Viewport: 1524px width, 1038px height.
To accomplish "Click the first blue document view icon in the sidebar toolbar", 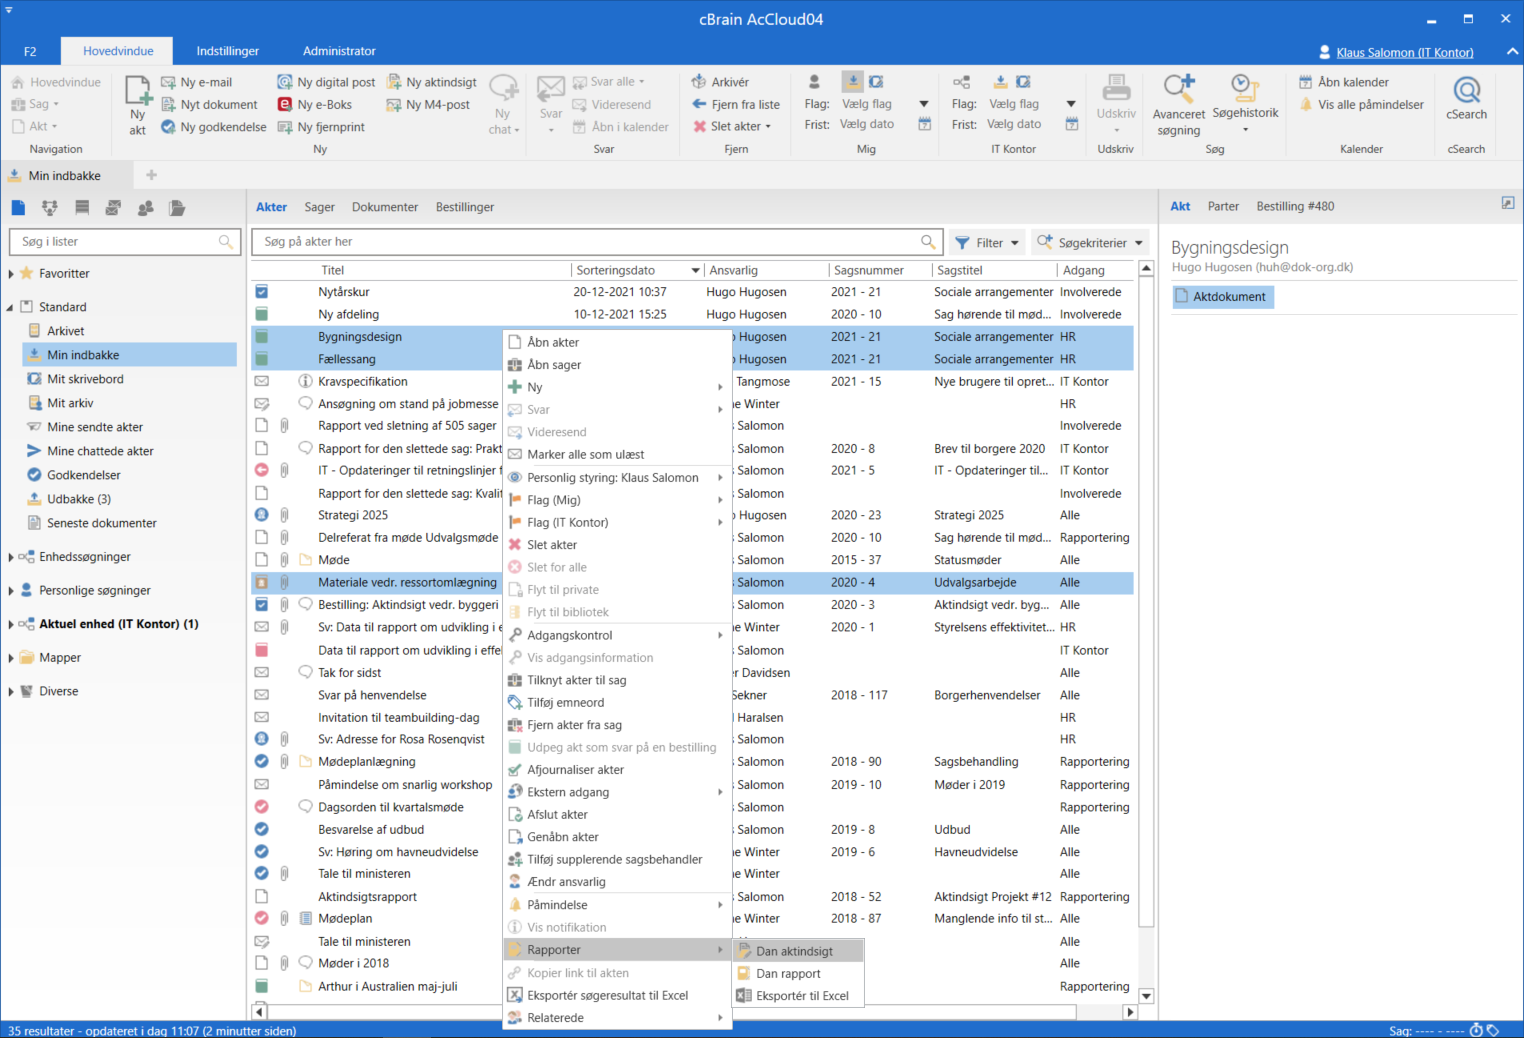I will coord(18,208).
